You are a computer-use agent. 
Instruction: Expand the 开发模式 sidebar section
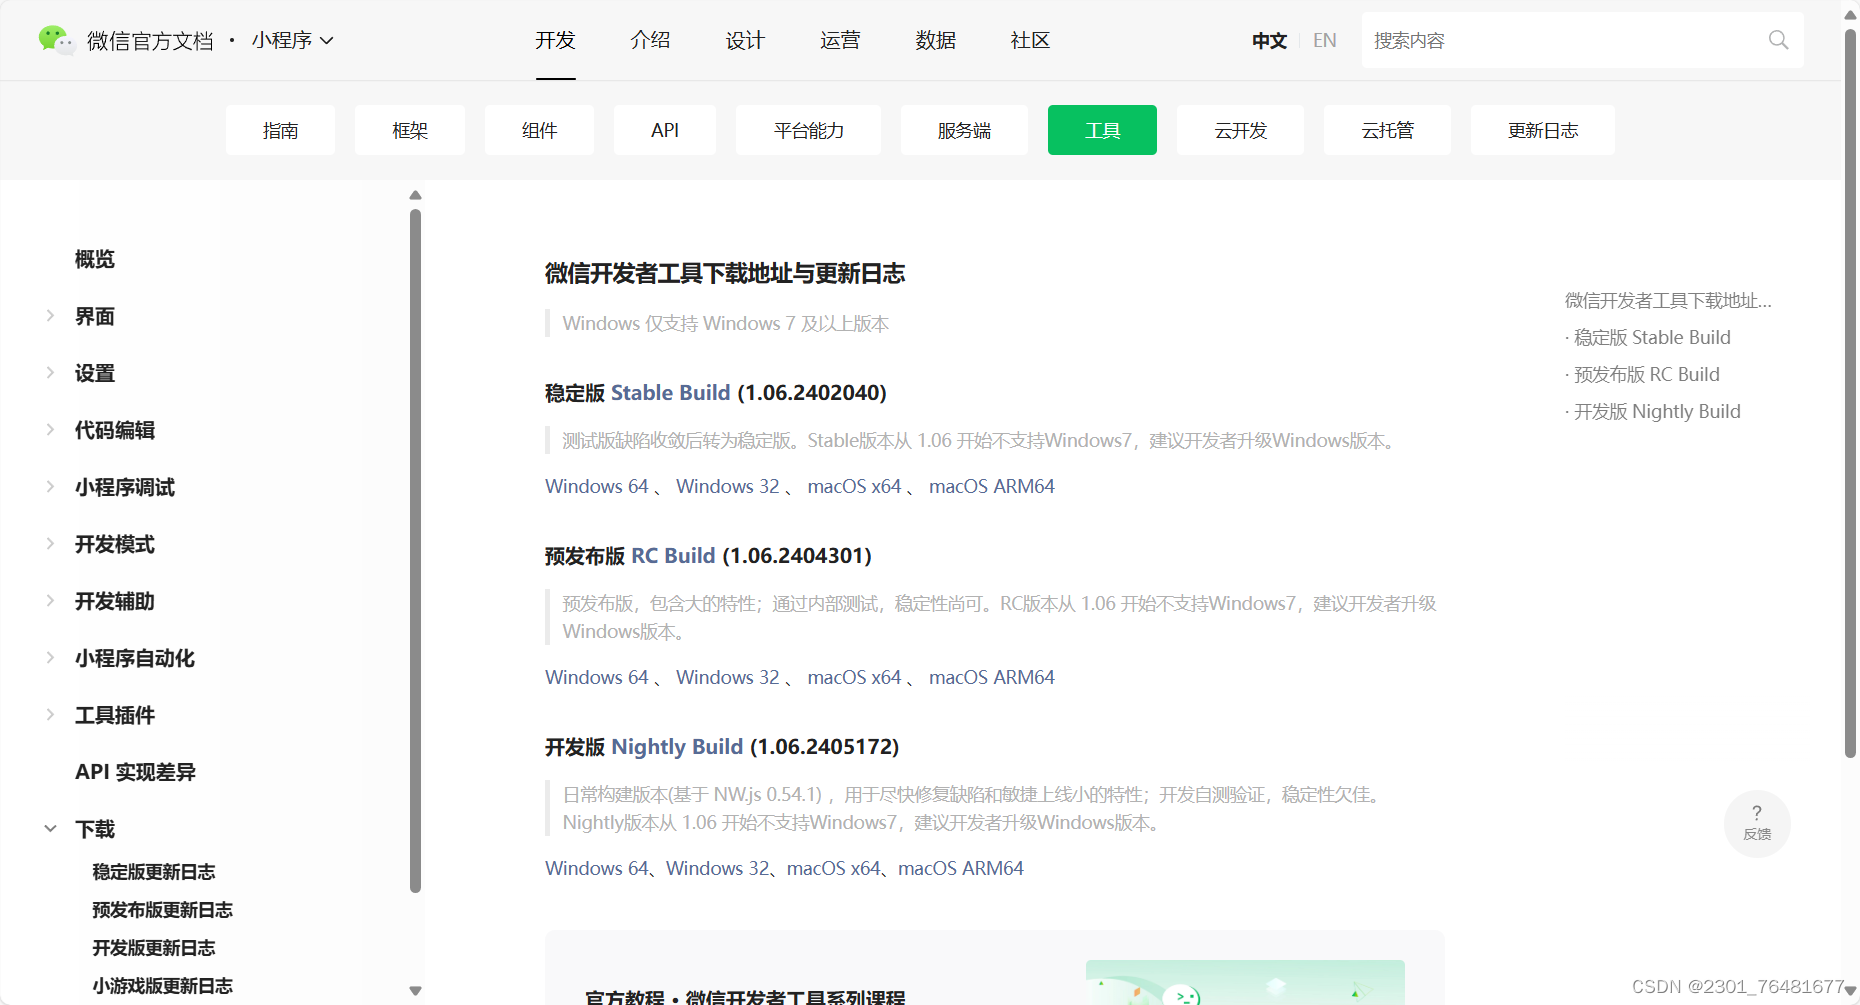(50, 544)
